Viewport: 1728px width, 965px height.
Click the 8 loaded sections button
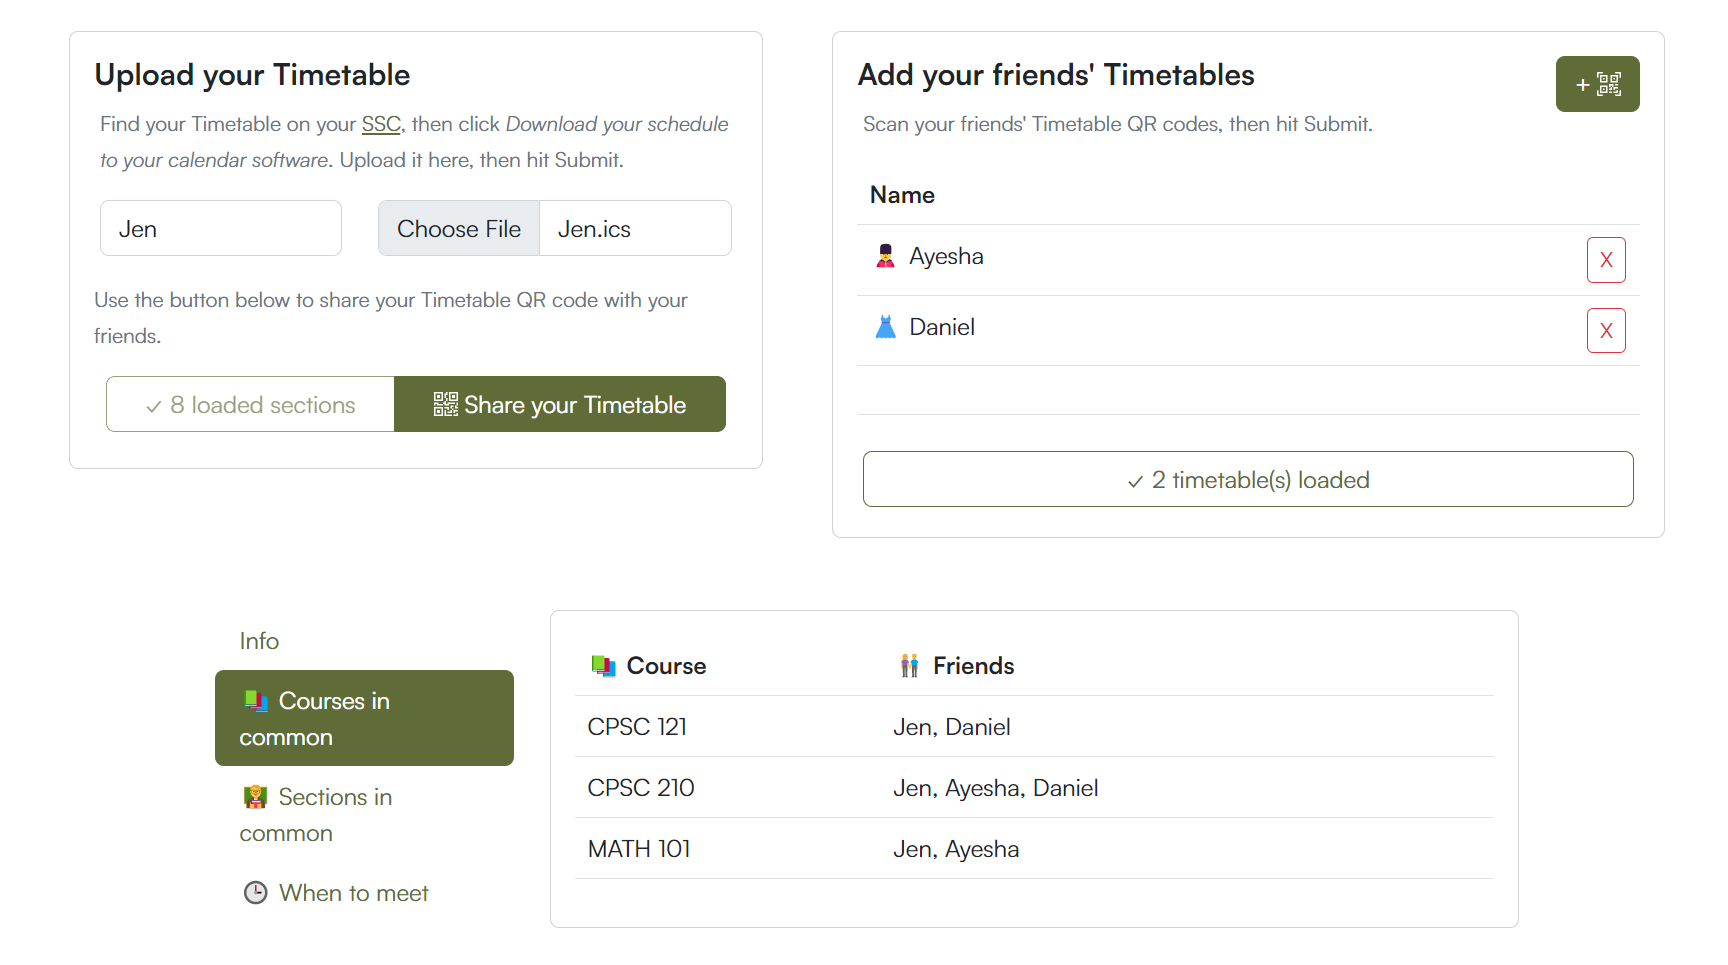(250, 405)
